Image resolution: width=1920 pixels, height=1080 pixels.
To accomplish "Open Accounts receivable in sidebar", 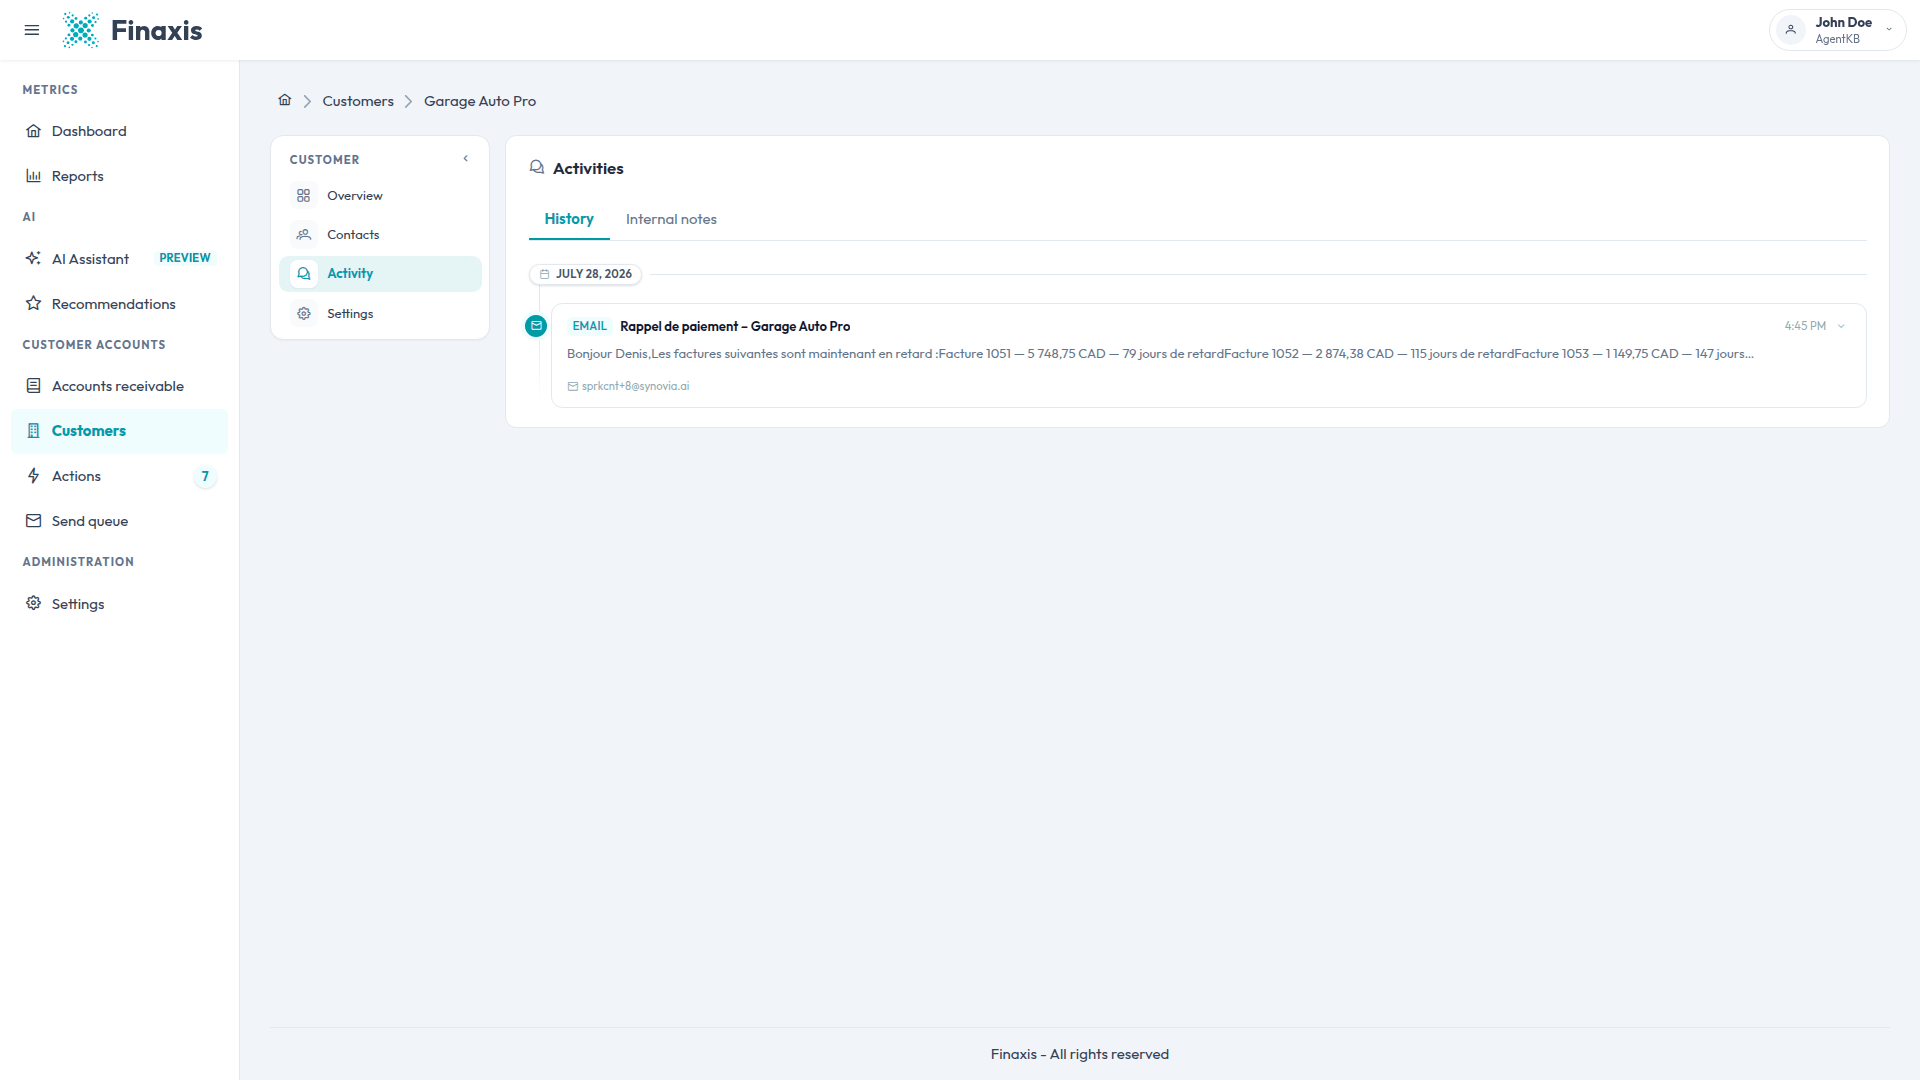I will point(119,386).
